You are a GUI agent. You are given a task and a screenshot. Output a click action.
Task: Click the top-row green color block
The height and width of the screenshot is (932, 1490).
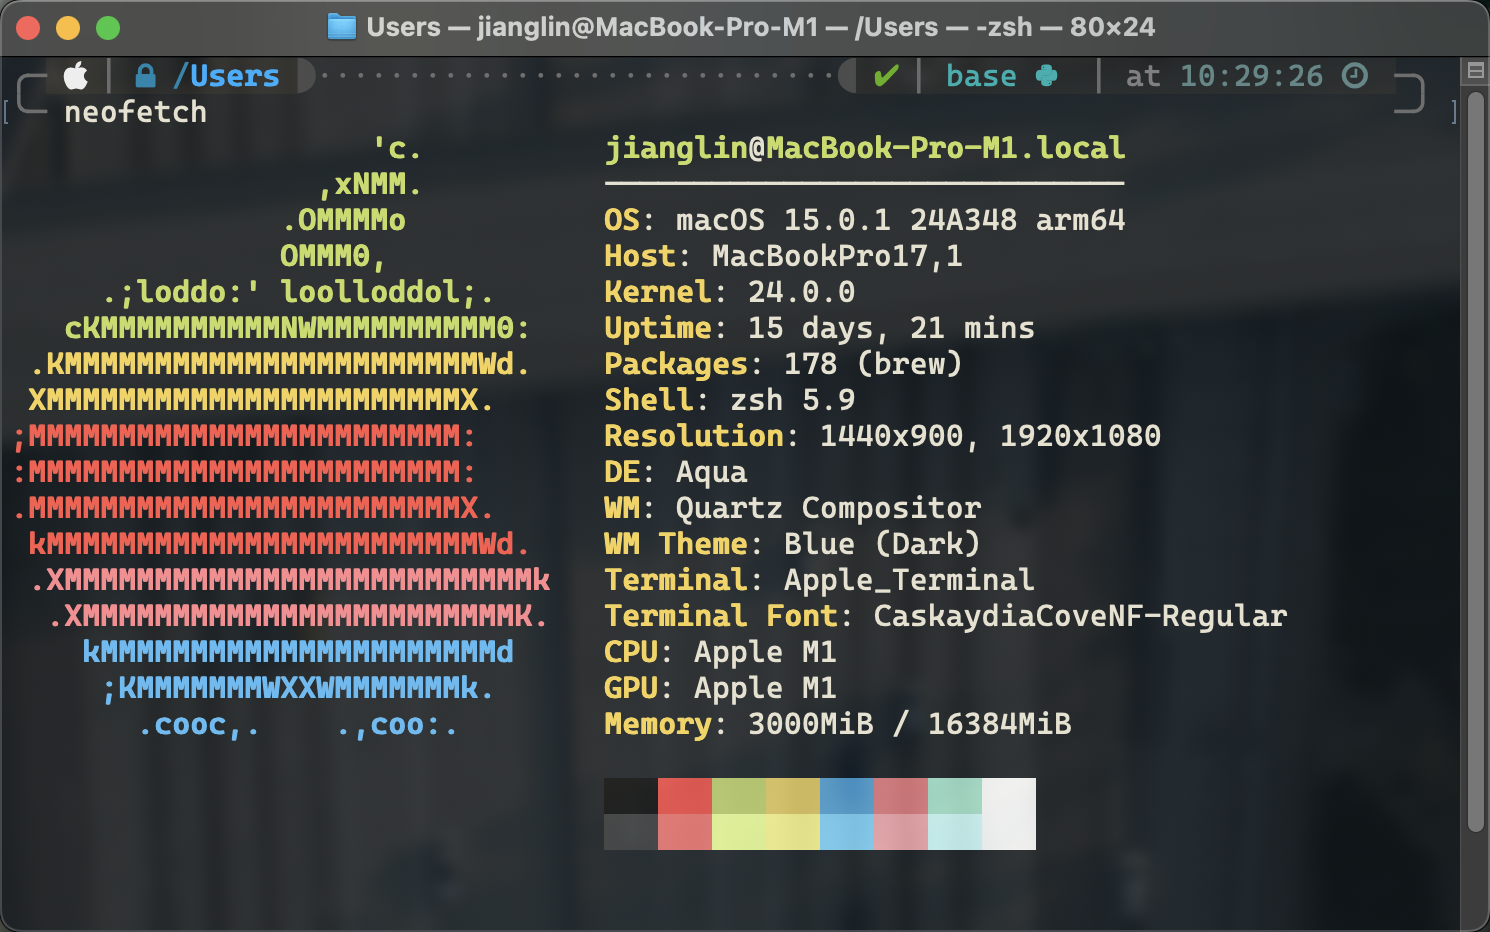739,796
